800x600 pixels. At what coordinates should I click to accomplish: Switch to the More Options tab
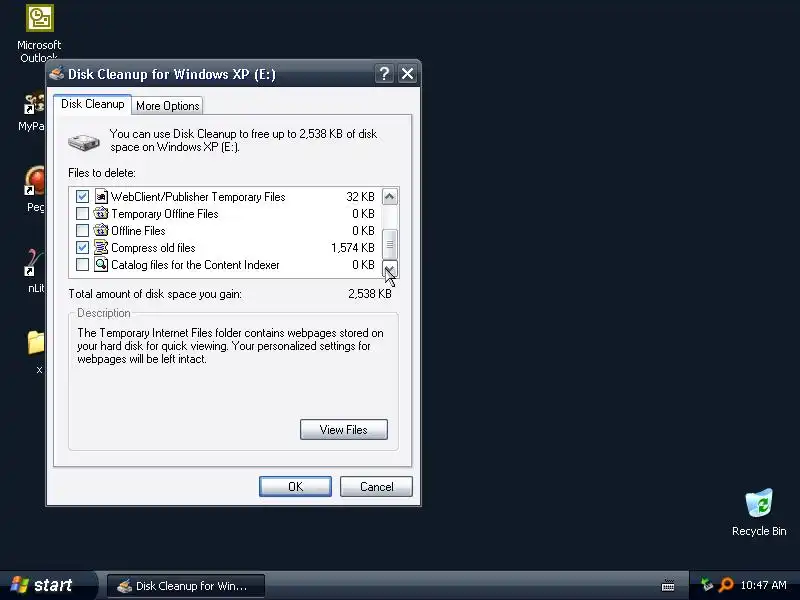click(167, 106)
